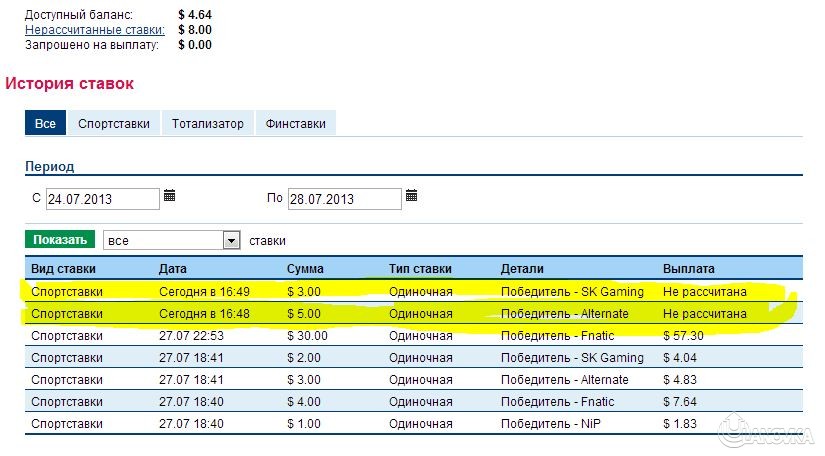Click the 'Вид ставки' column header
825x456 pixels.
point(63,269)
